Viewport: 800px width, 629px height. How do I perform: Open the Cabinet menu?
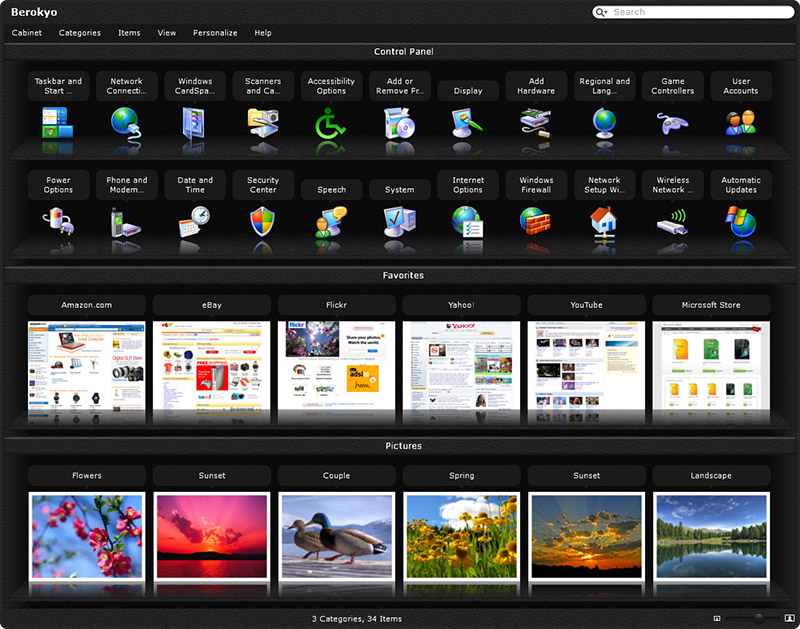point(27,33)
